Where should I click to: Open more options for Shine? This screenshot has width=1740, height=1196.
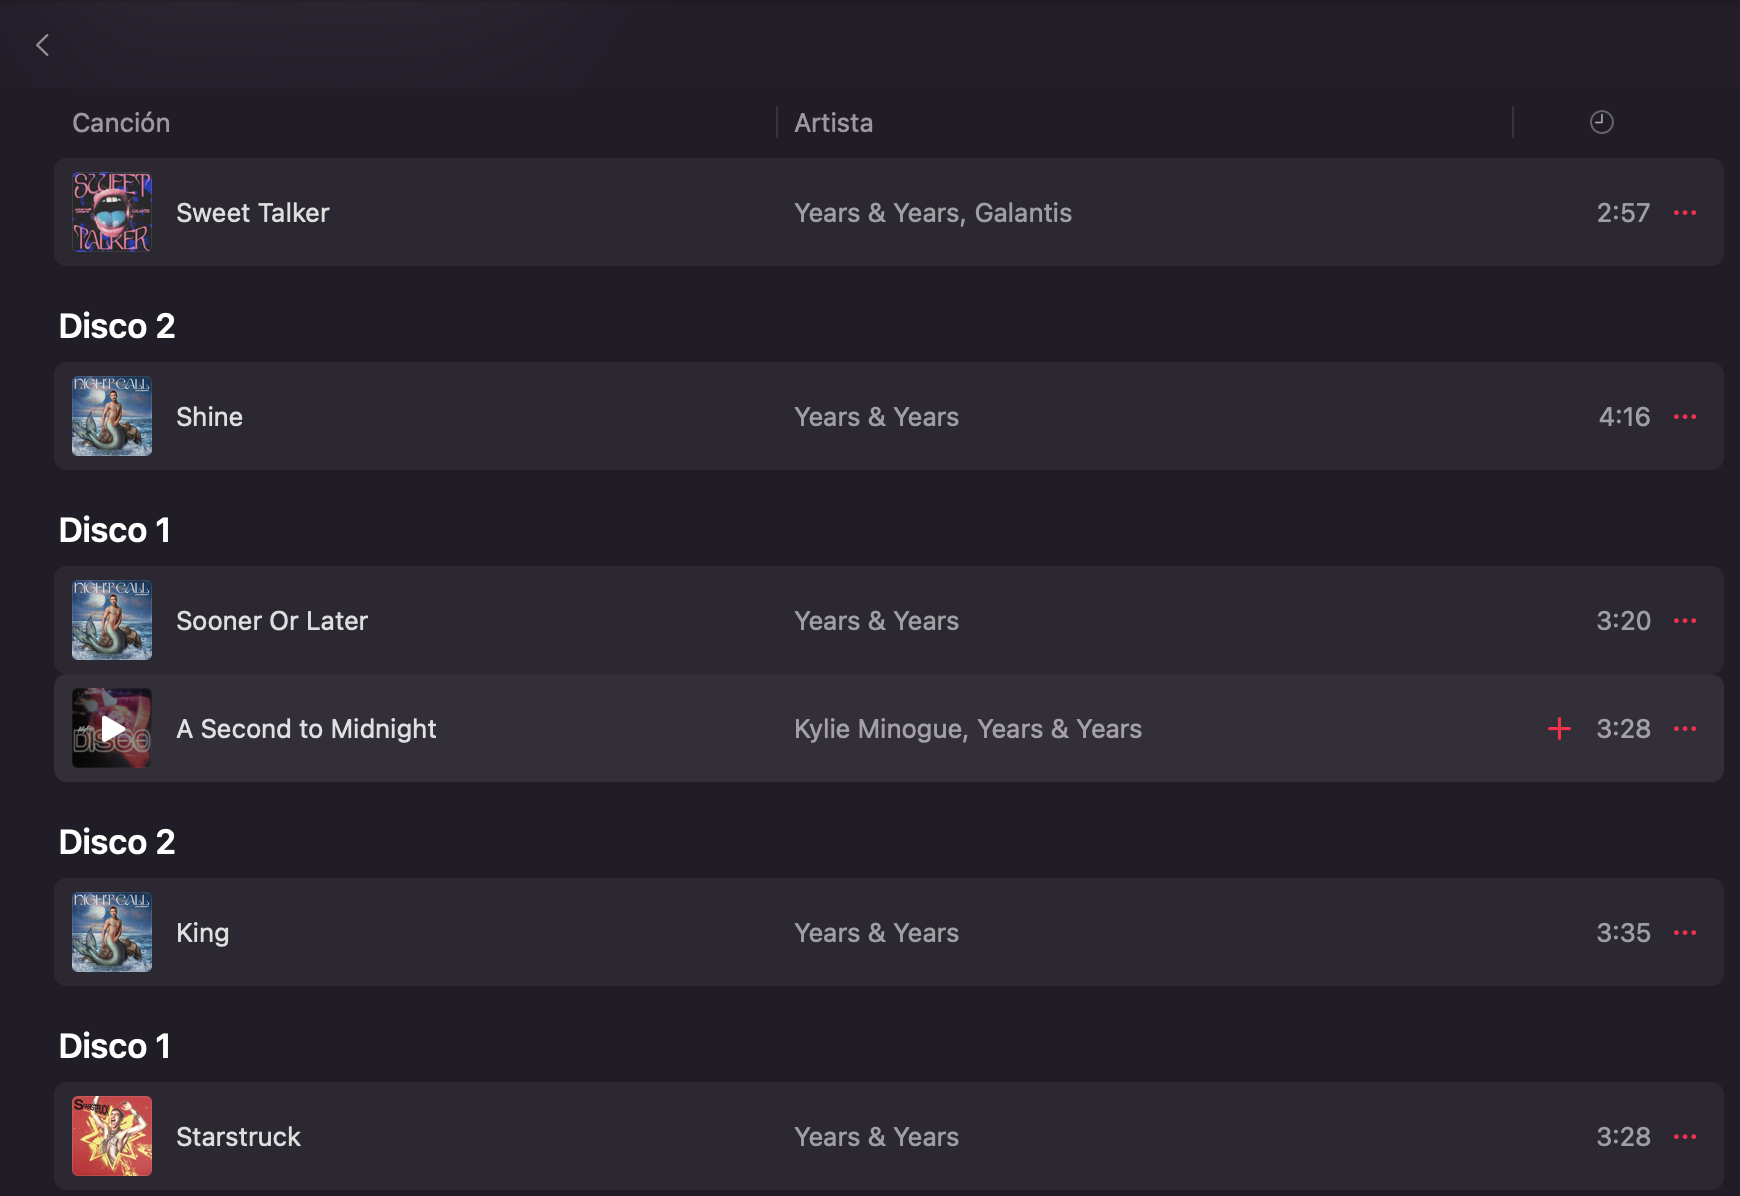[1685, 417]
